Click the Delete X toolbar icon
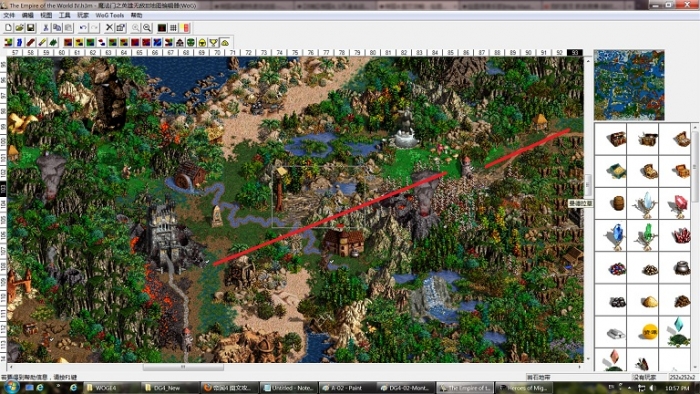Screen dimensions: 700x394 pos(109,28)
